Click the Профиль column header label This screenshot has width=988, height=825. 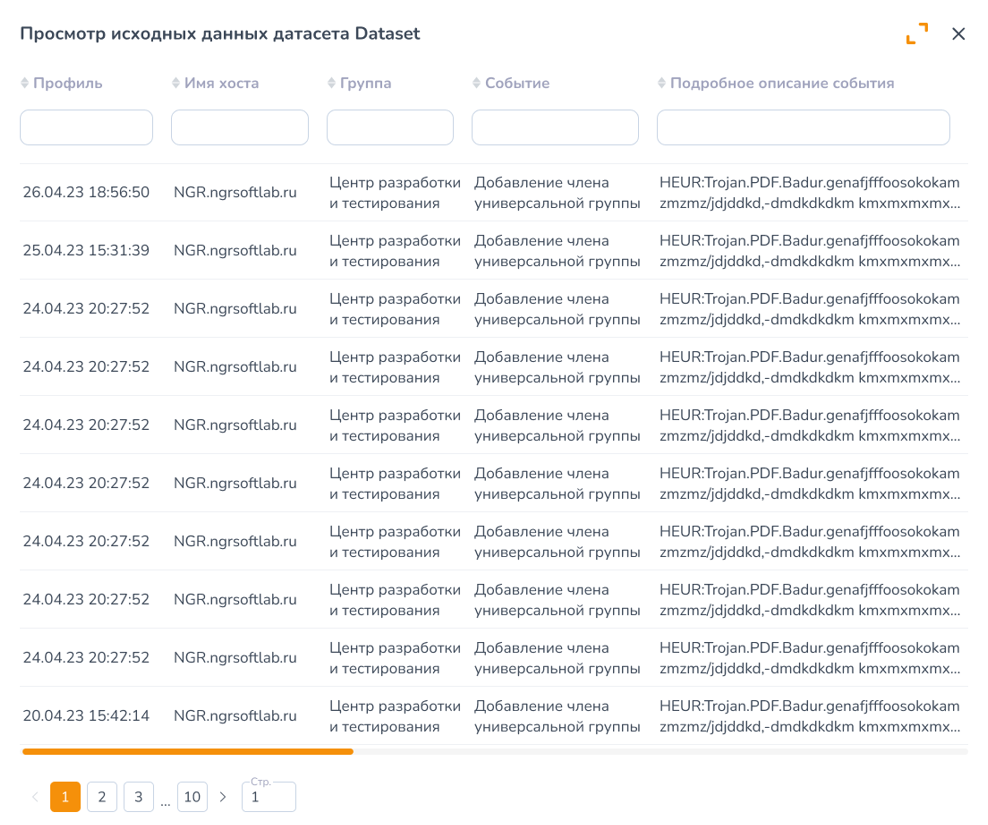point(67,83)
